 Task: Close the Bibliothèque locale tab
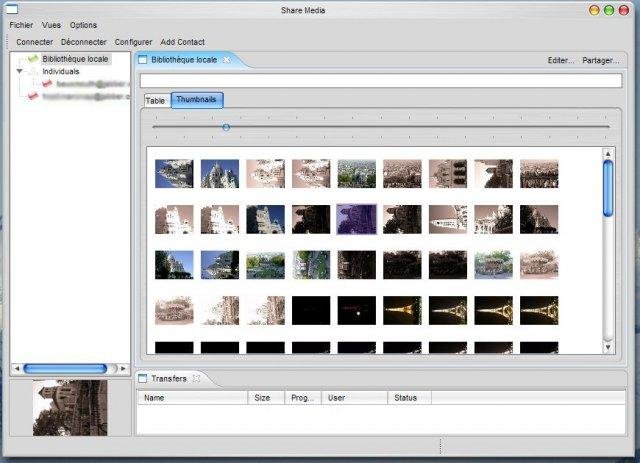click(x=227, y=60)
